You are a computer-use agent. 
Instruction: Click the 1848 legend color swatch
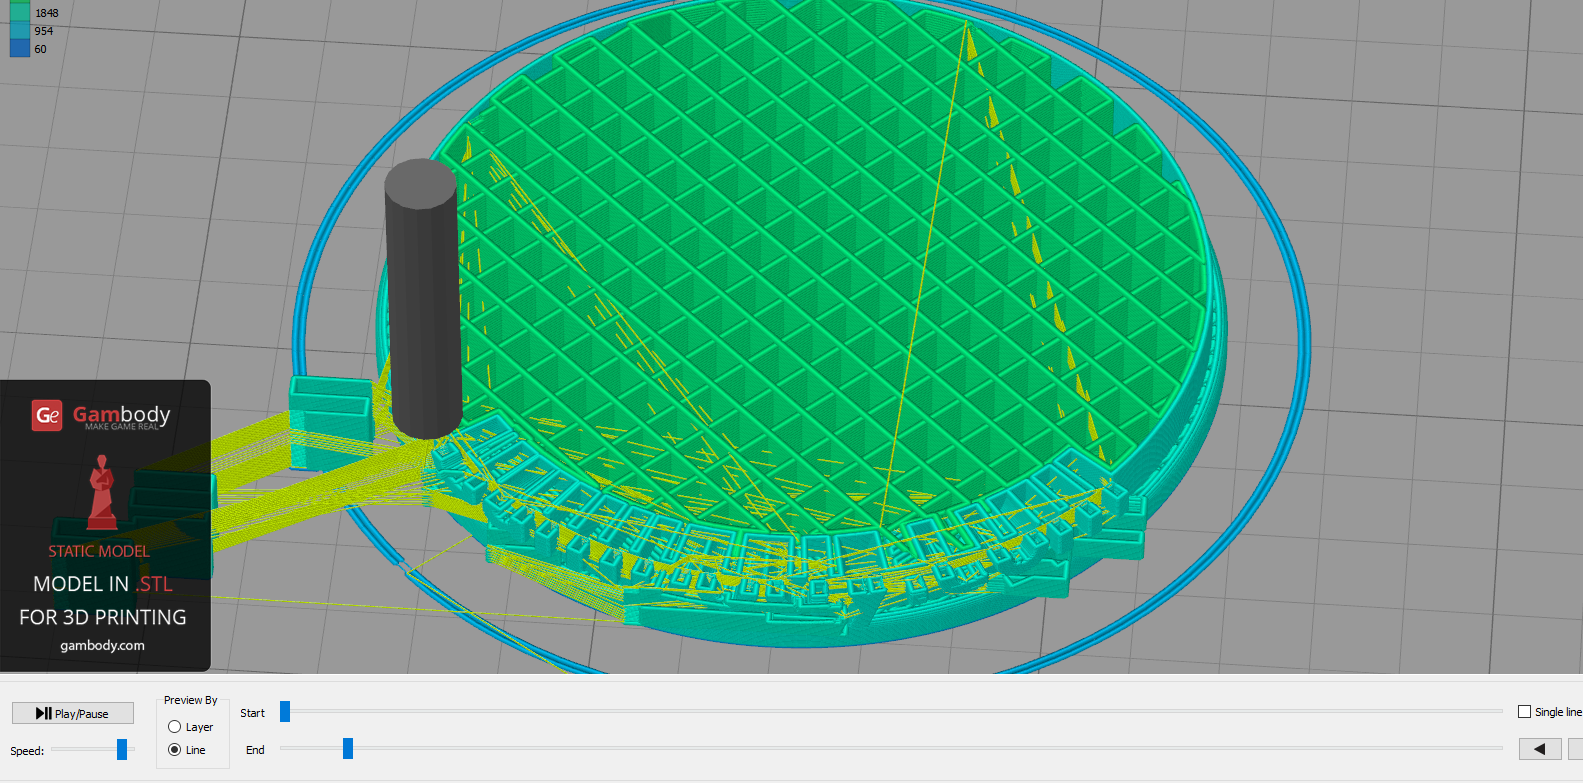(20, 13)
